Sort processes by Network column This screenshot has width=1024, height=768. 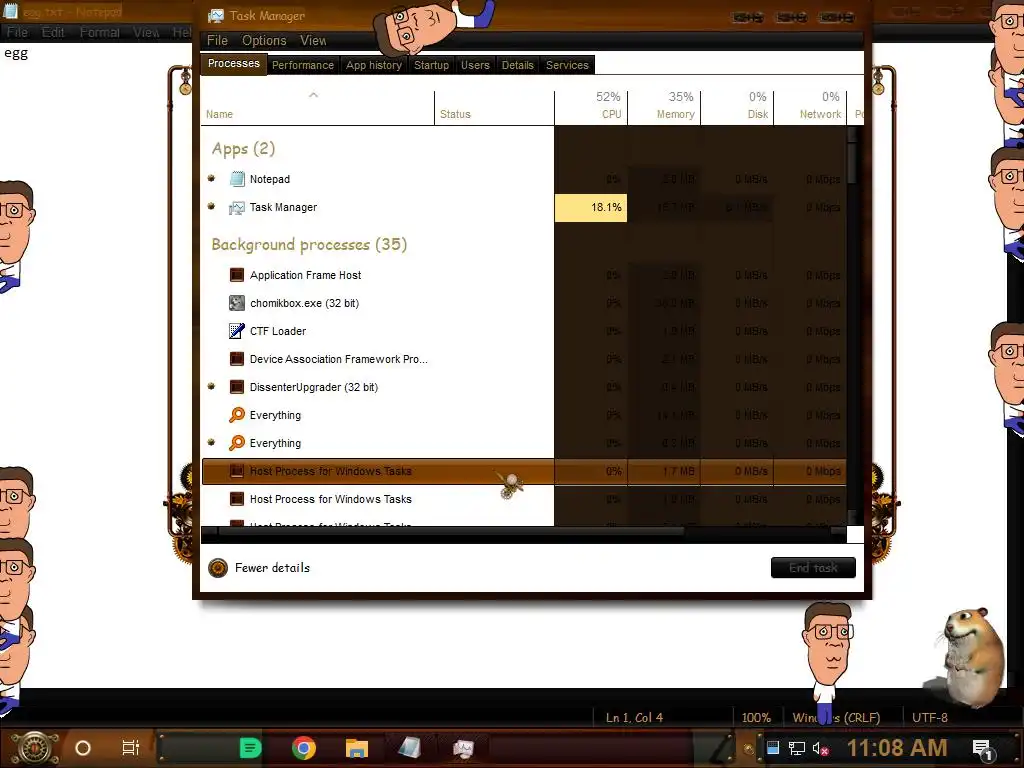pyautogui.click(x=810, y=106)
